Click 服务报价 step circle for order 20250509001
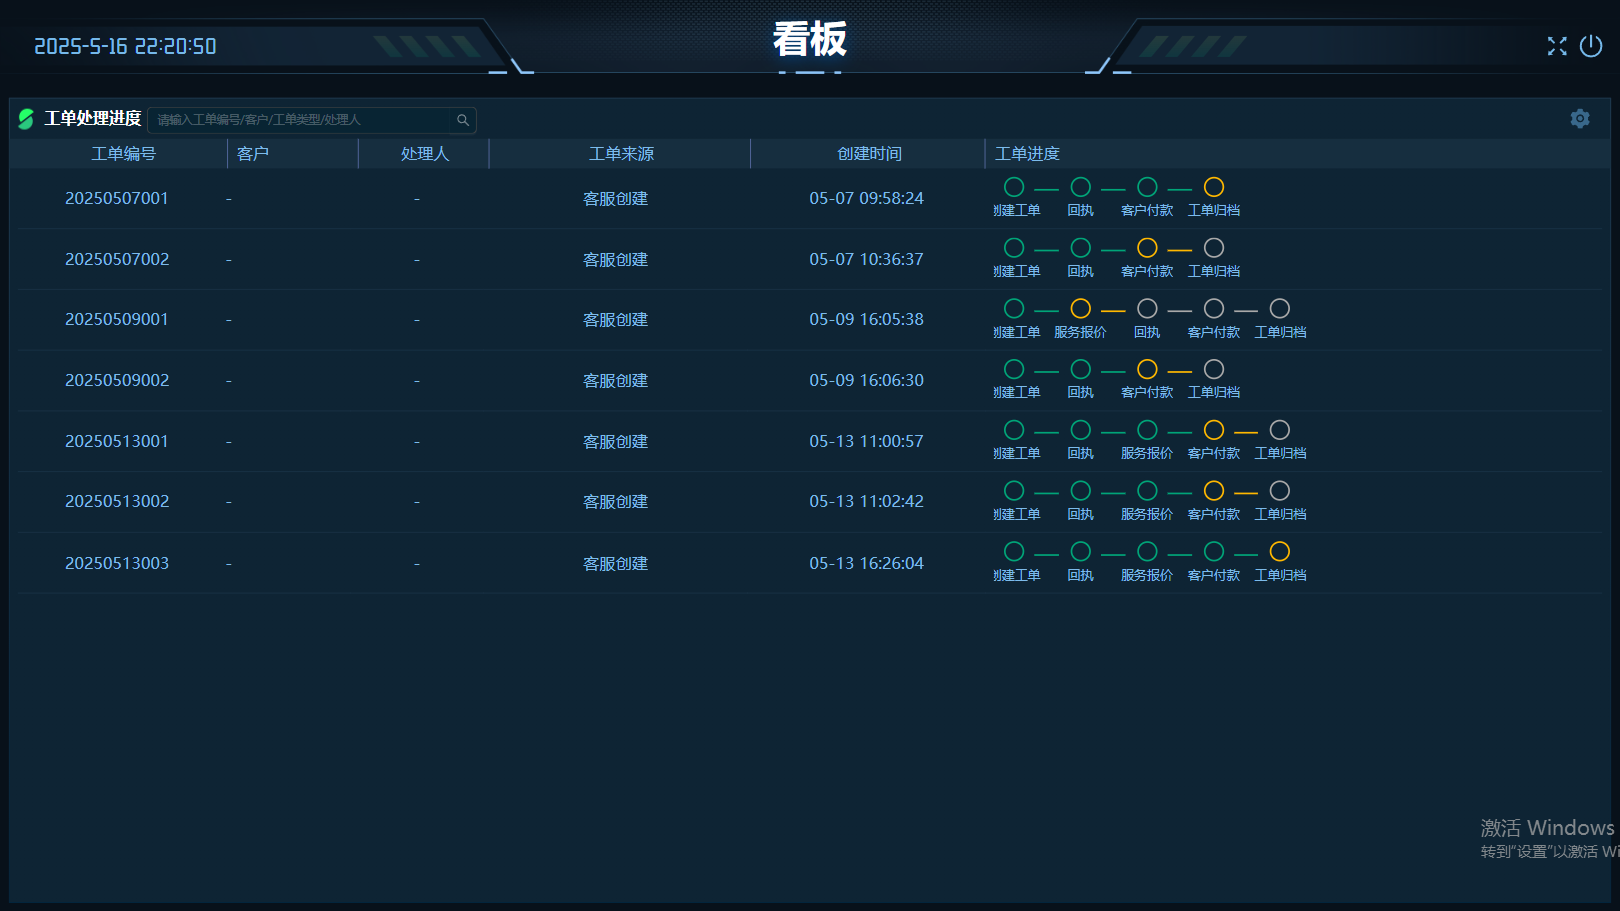1620x911 pixels. (x=1080, y=309)
